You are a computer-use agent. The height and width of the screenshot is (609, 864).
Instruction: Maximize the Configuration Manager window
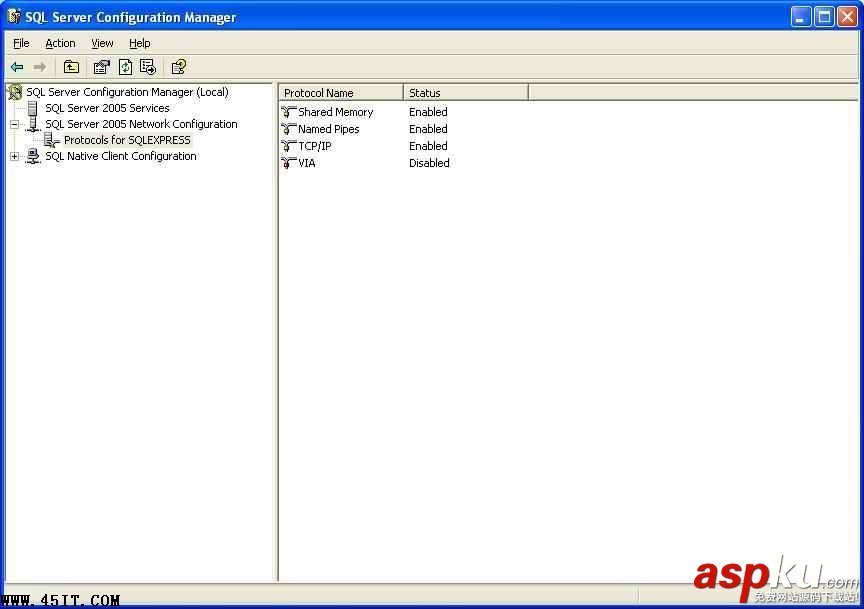click(x=824, y=17)
